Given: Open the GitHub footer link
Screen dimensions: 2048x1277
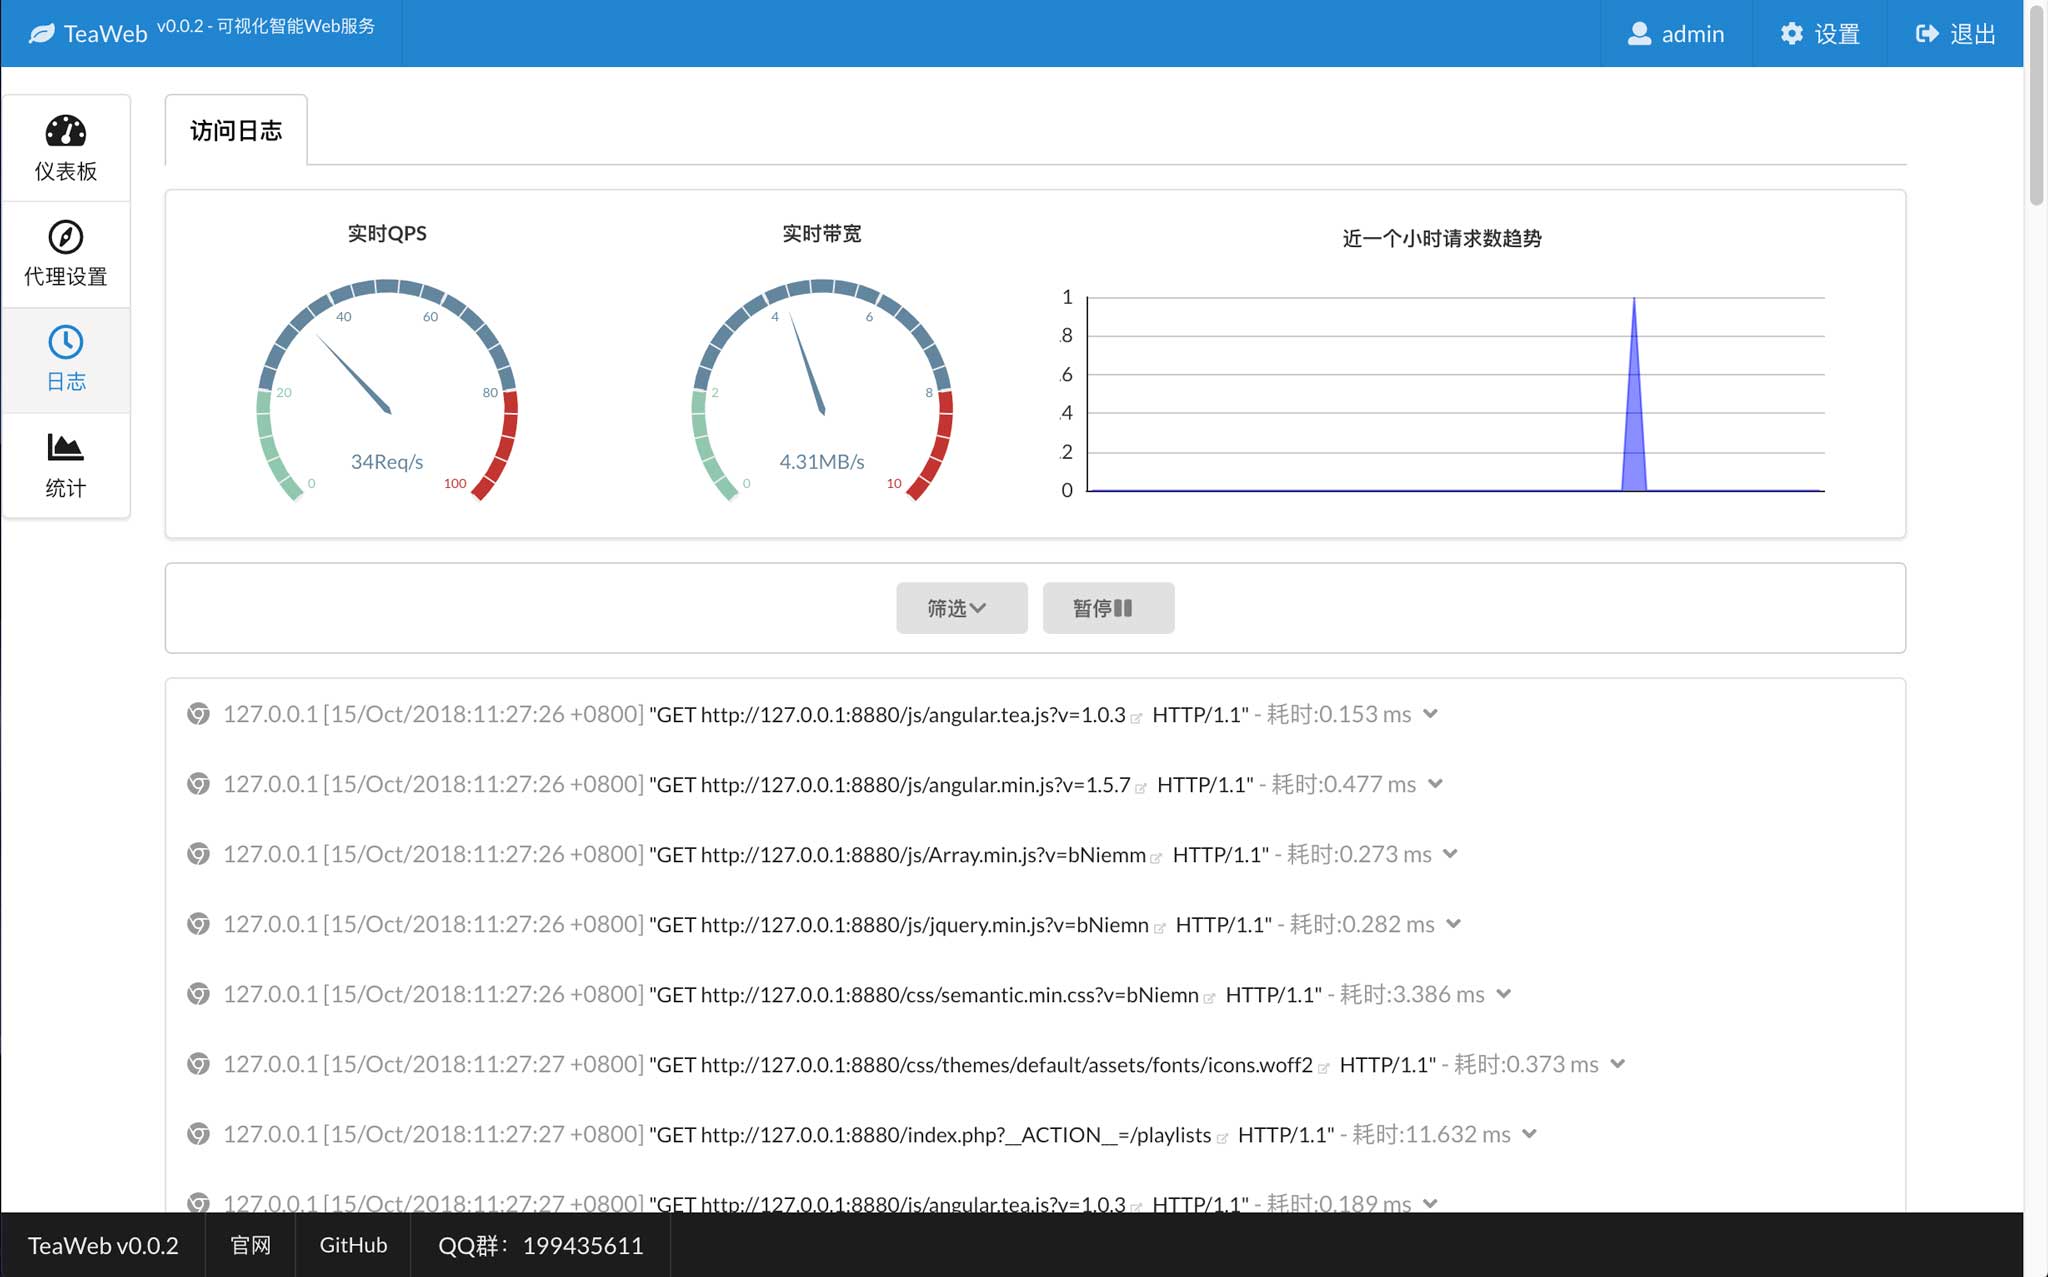Looking at the screenshot, I should point(353,1245).
